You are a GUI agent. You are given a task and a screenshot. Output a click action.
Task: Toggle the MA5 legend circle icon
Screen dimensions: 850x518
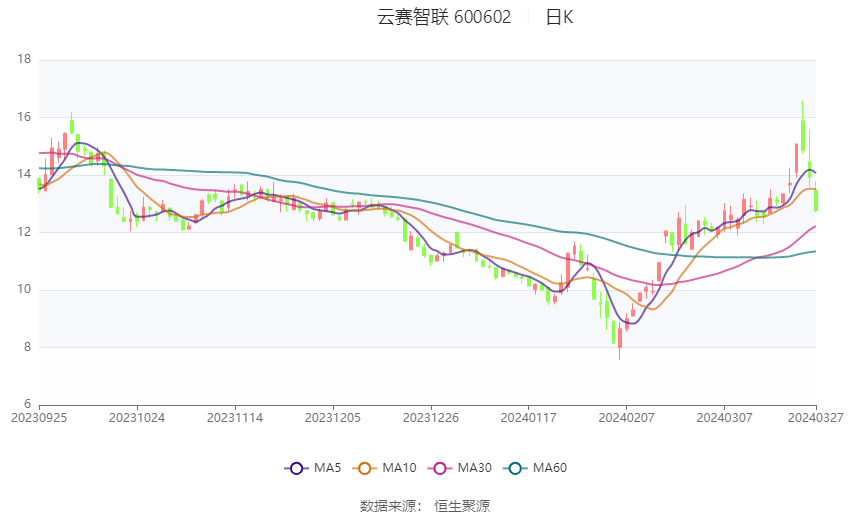tap(297, 468)
